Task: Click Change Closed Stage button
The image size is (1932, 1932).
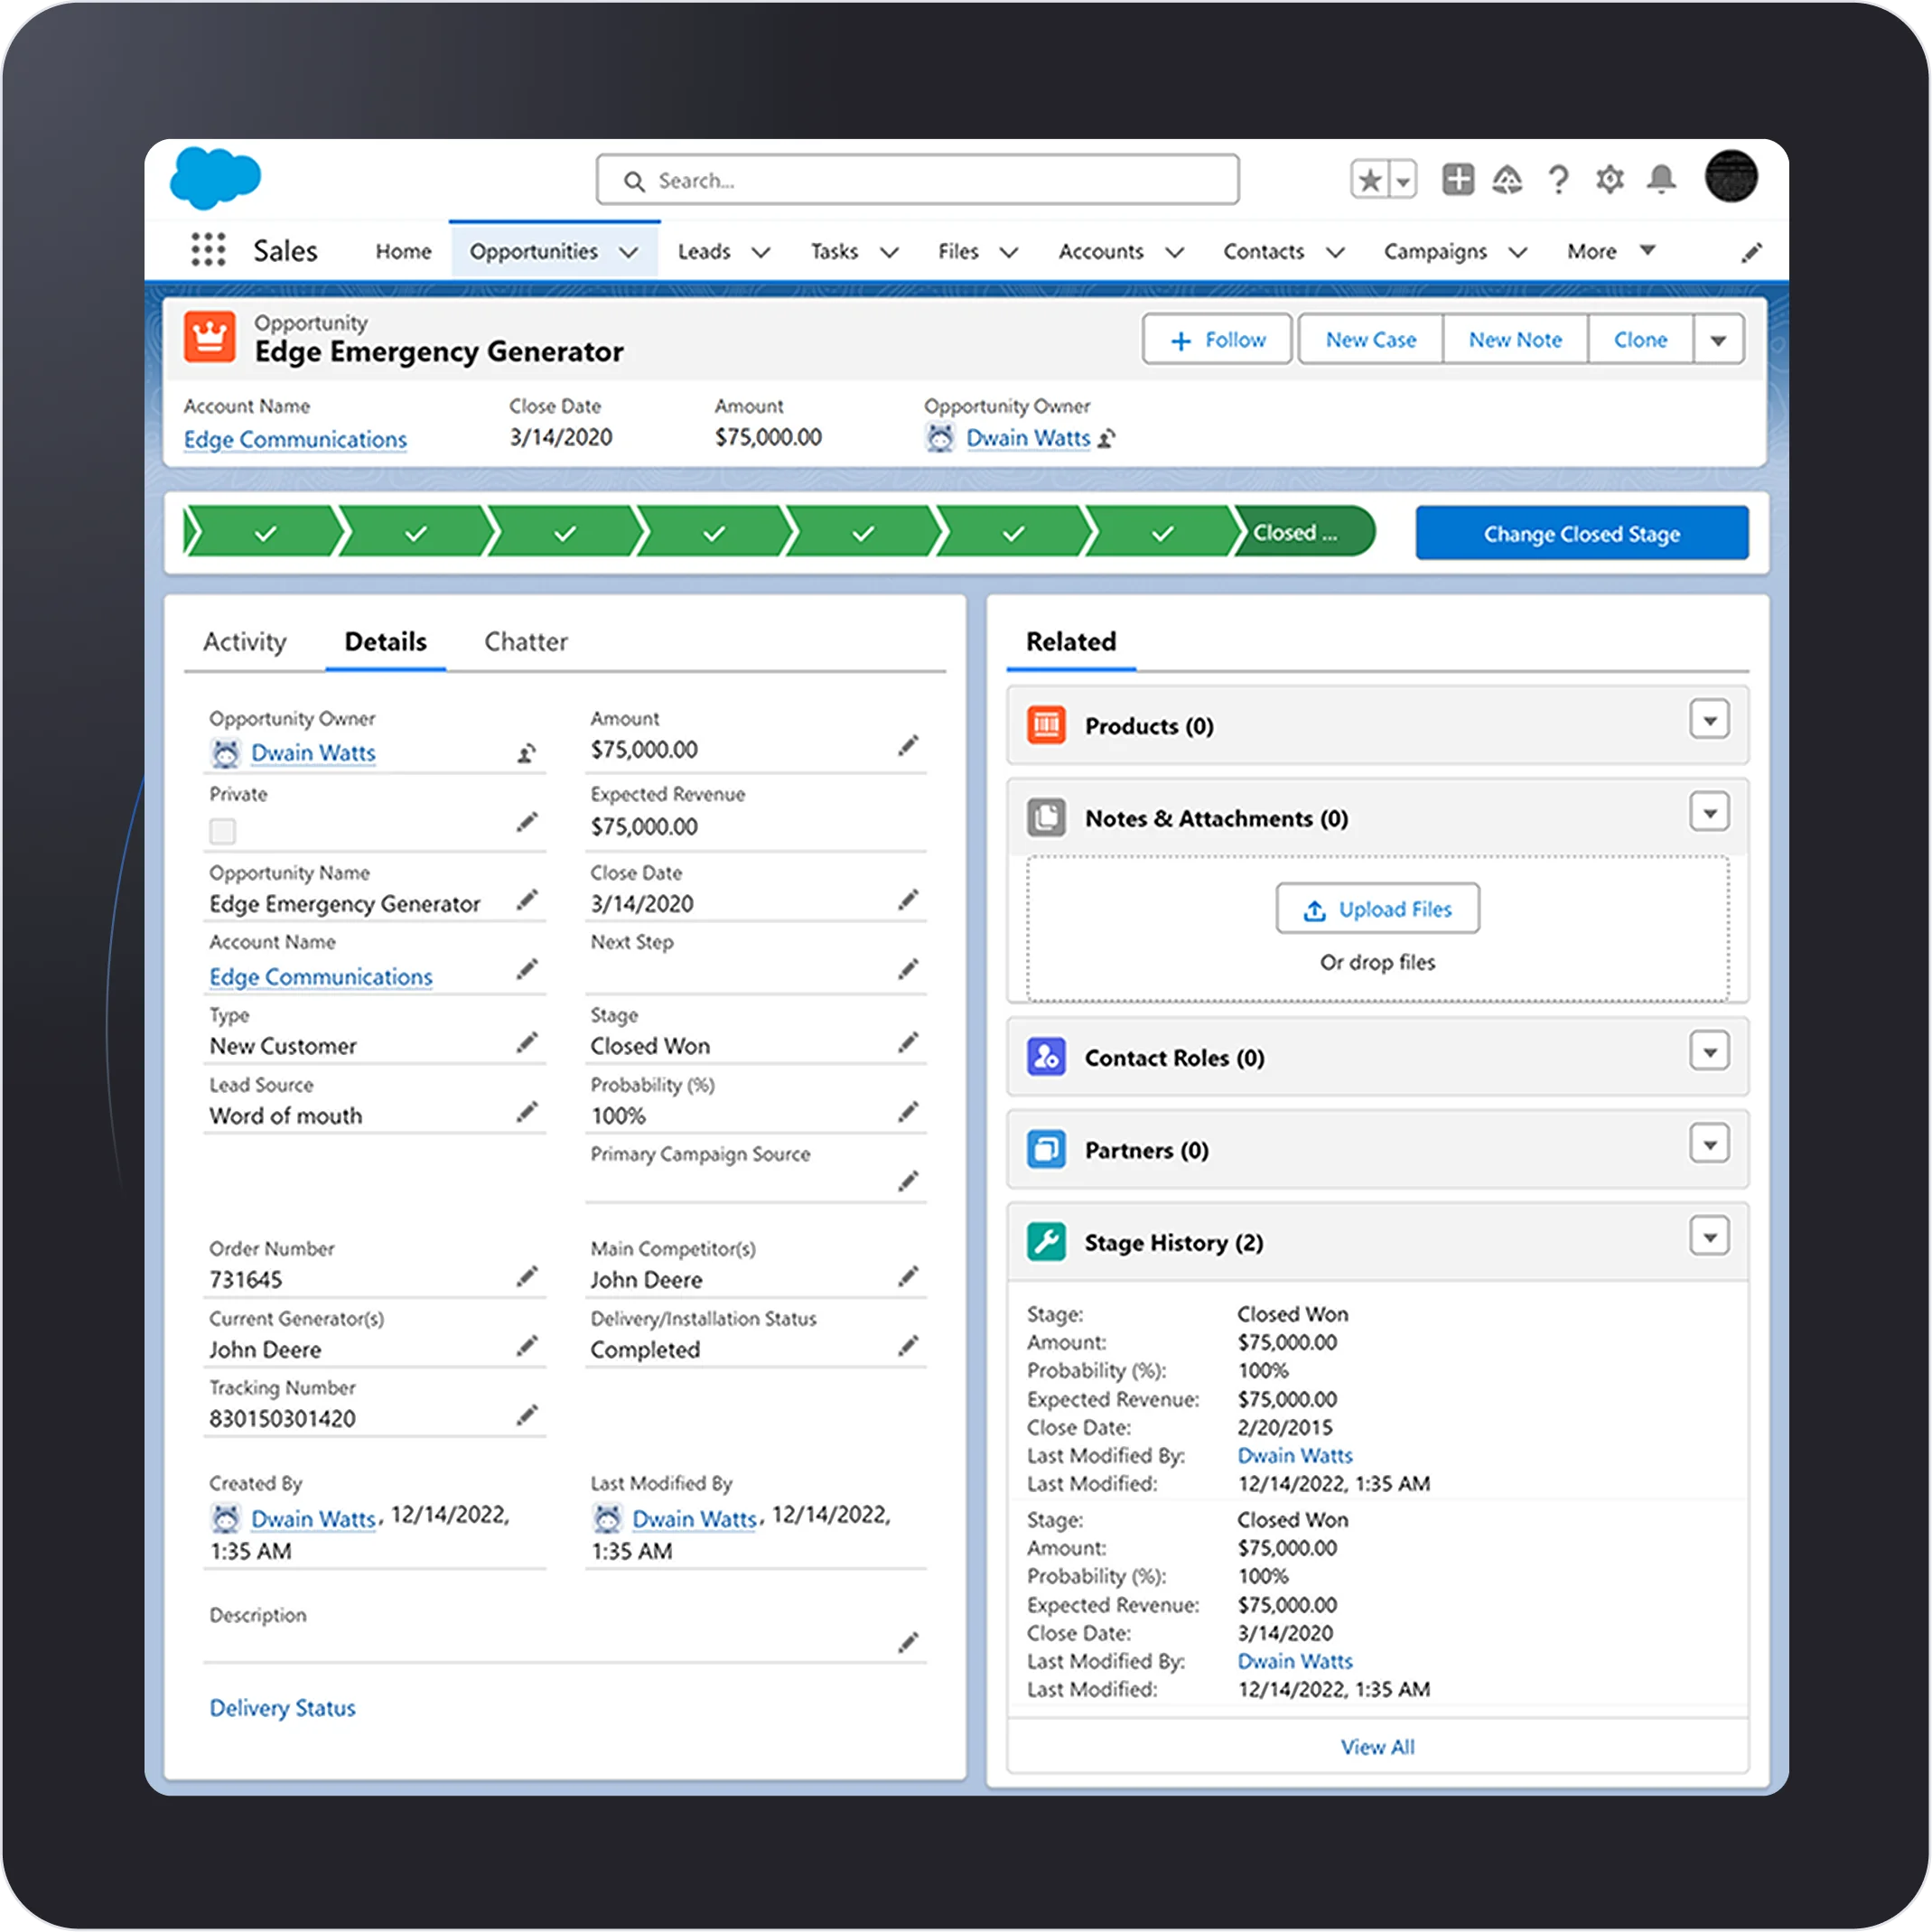Action: pyautogui.click(x=1582, y=533)
